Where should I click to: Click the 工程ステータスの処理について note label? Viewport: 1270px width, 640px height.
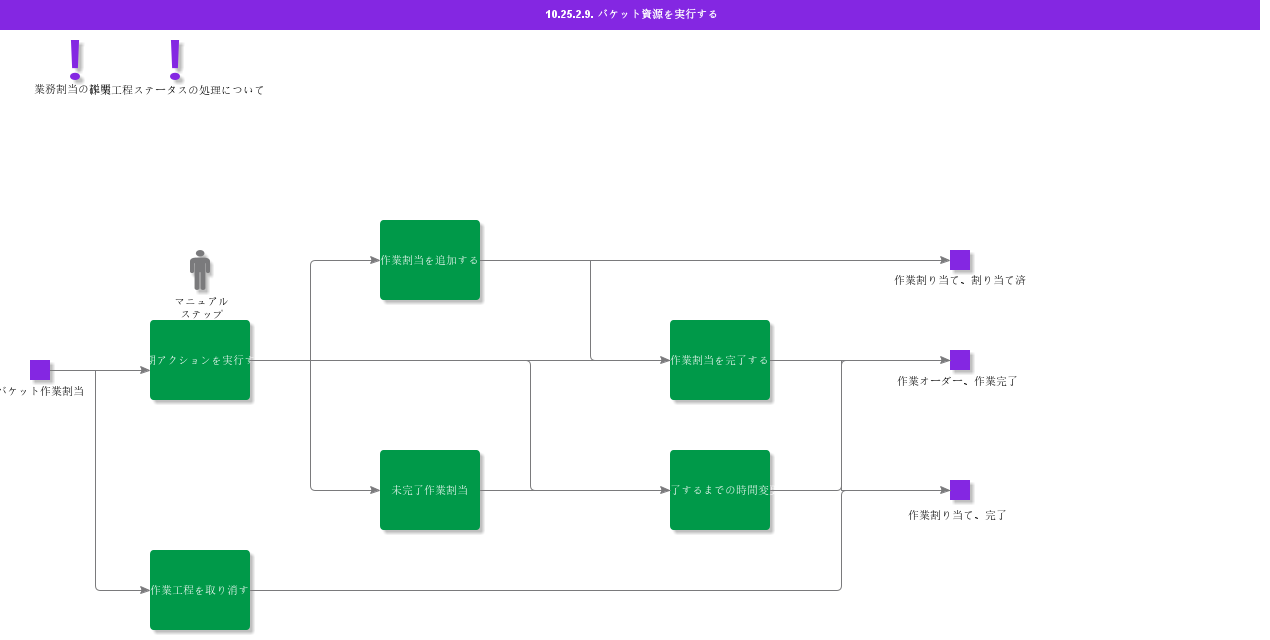(189, 90)
